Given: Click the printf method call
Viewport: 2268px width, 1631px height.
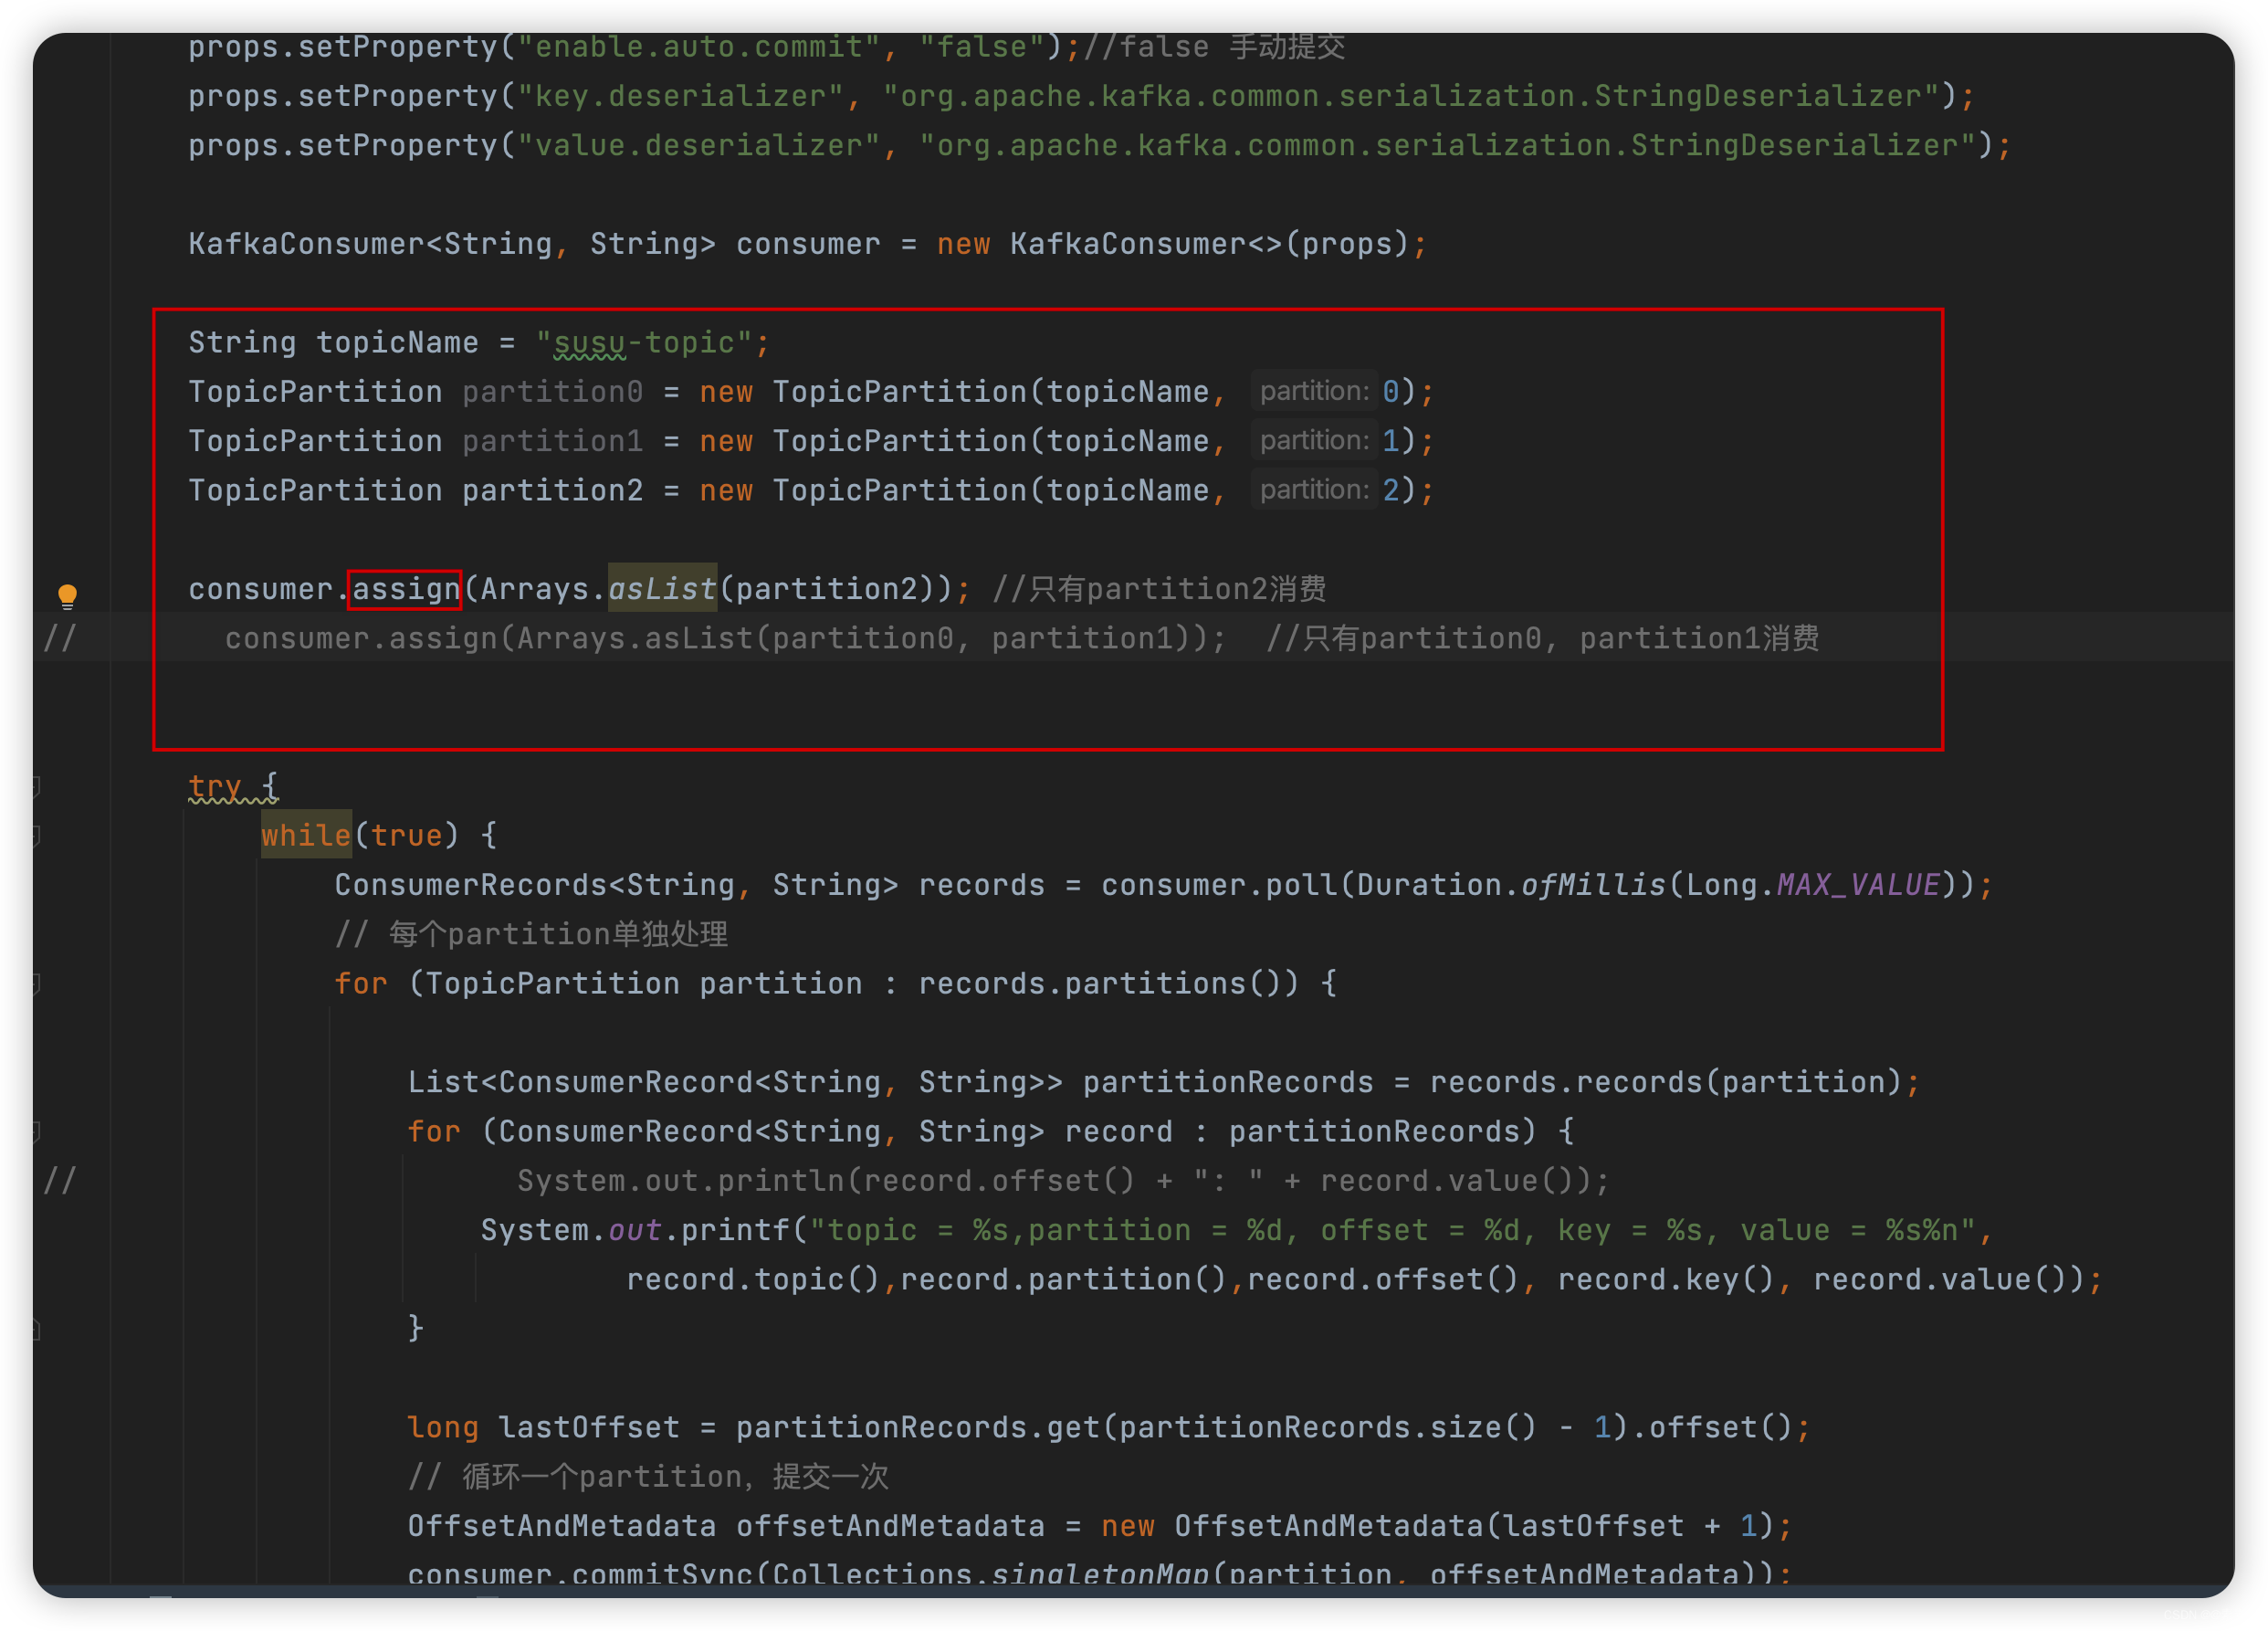Looking at the screenshot, I should [735, 1230].
